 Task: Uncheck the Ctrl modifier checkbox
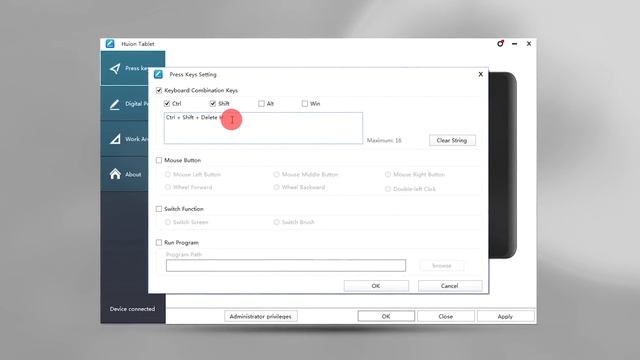click(x=167, y=104)
